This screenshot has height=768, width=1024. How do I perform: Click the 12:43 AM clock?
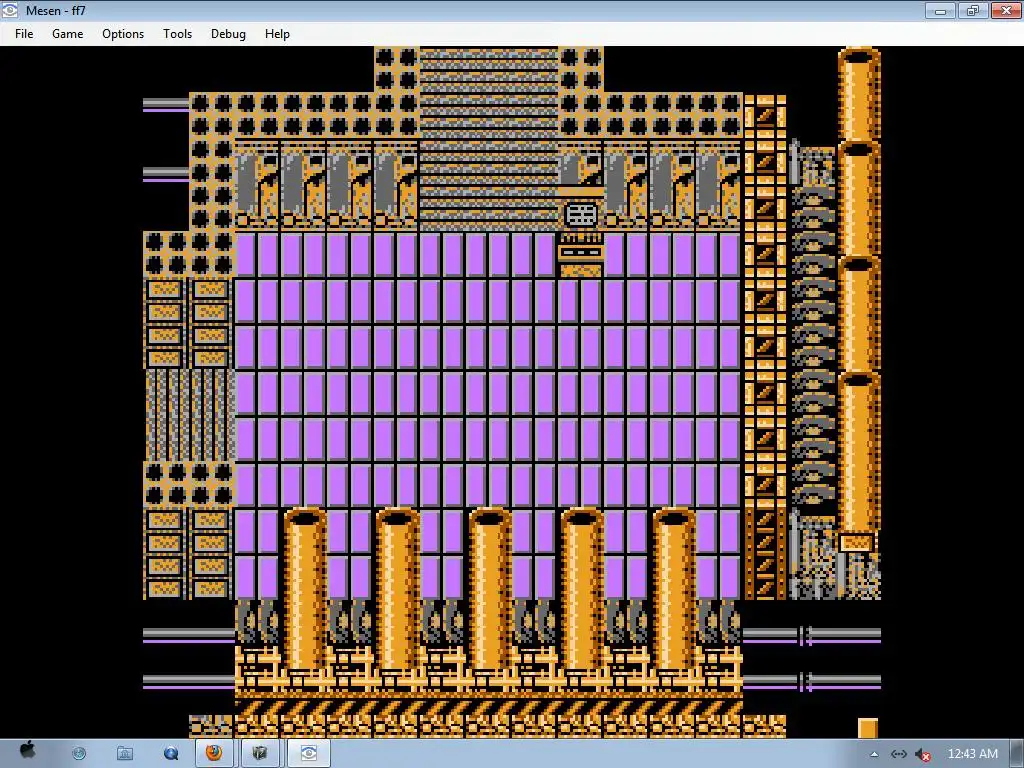[972, 754]
